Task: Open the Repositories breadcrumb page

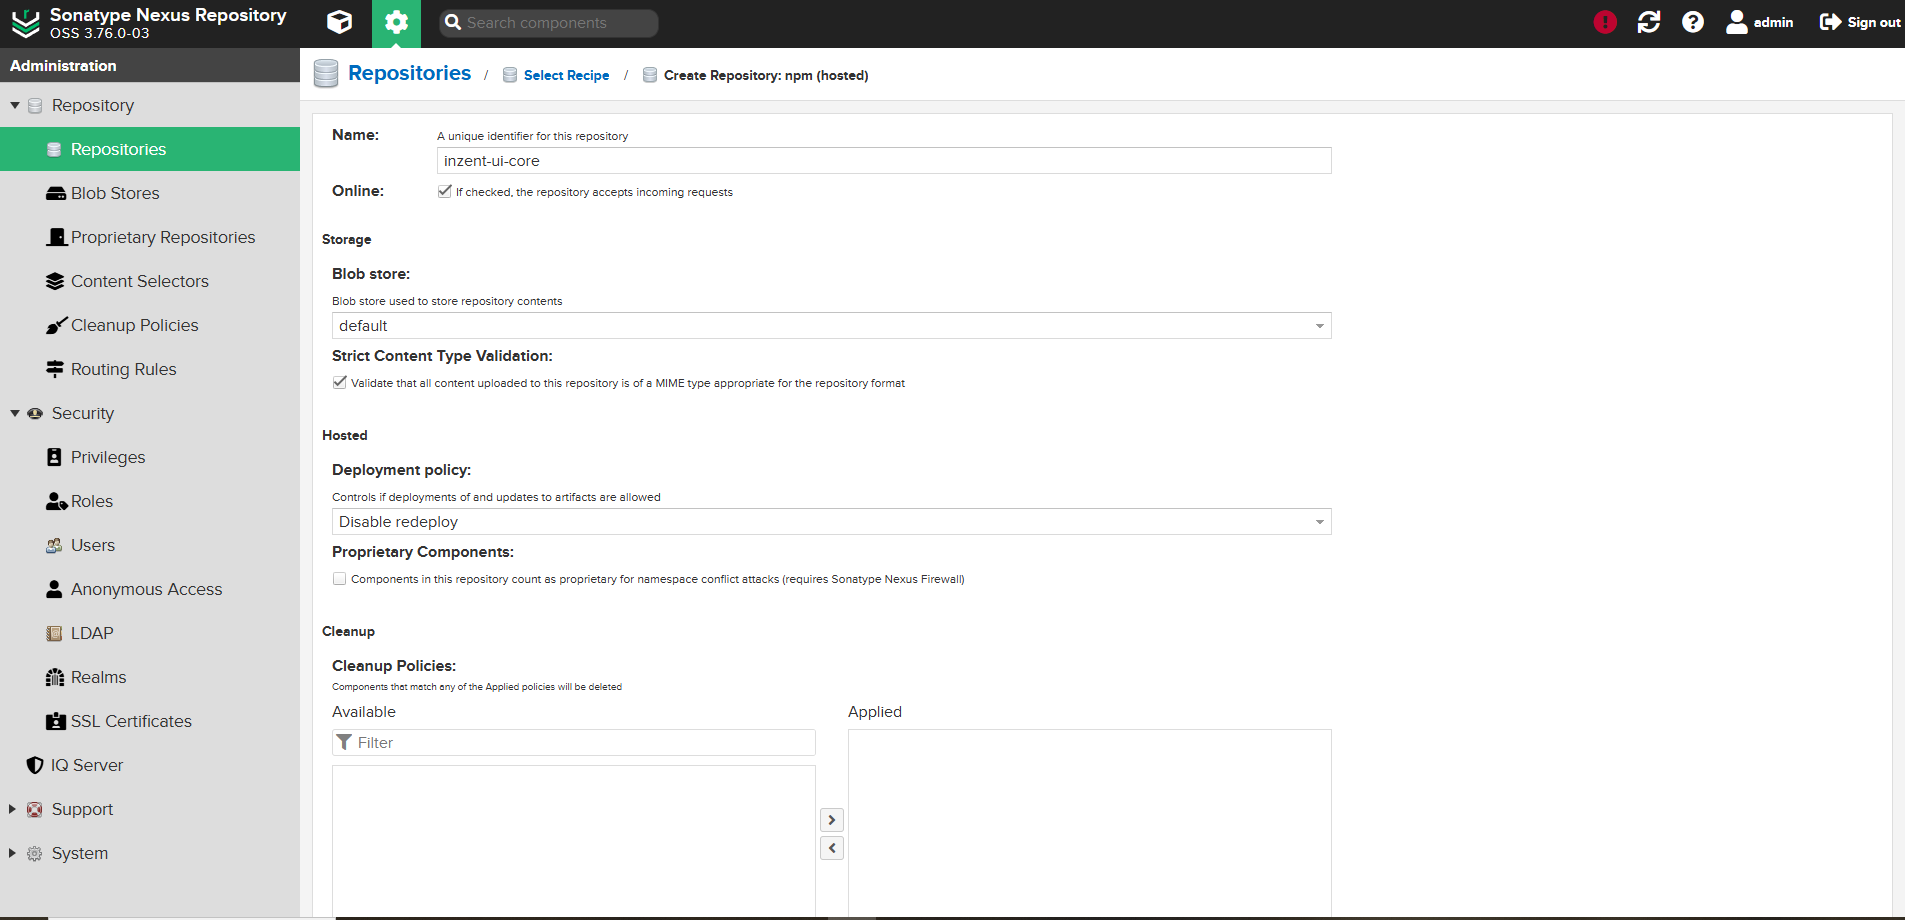Action: tap(409, 72)
